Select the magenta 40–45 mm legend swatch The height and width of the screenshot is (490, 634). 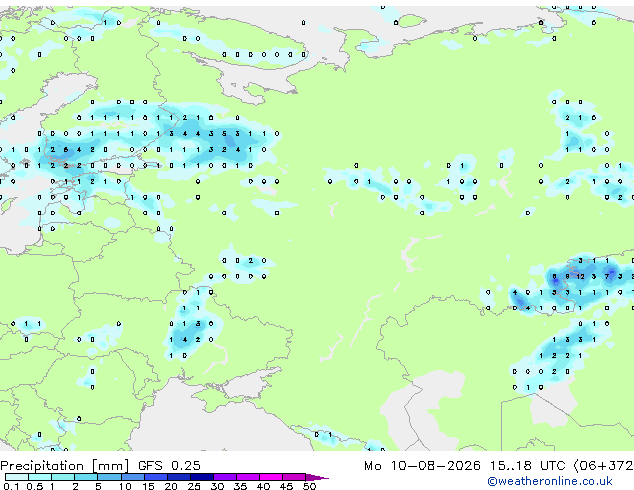point(271,477)
